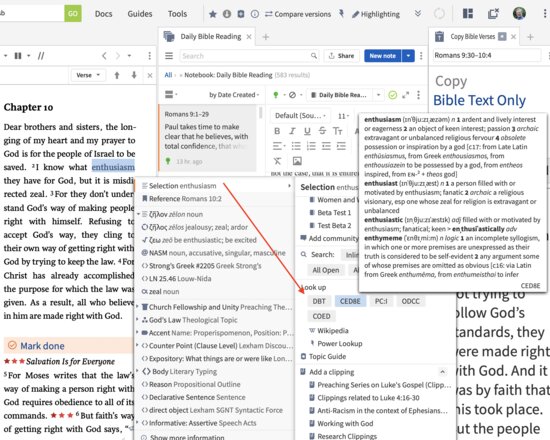Open the Highlighting tool
This screenshot has height=440, width=550.
(x=376, y=14)
